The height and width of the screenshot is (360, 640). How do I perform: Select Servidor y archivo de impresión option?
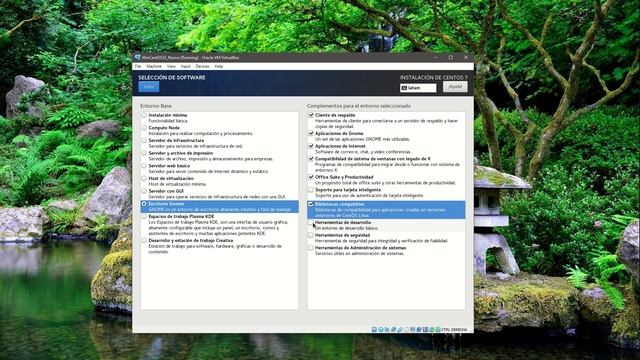144,153
